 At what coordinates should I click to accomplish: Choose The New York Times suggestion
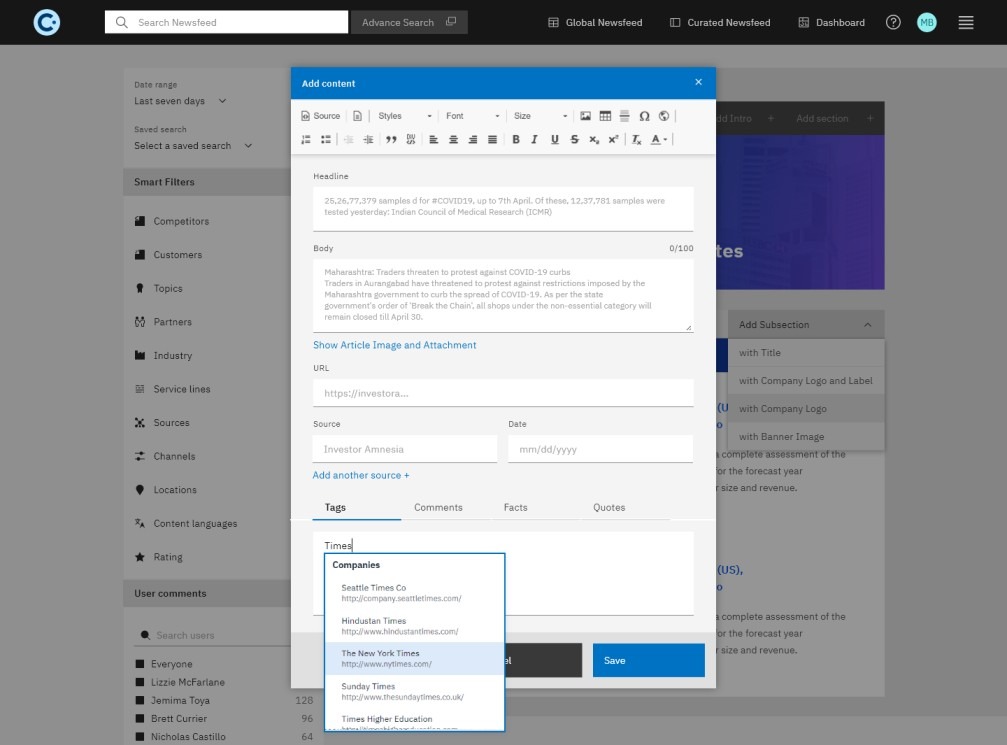coord(414,658)
